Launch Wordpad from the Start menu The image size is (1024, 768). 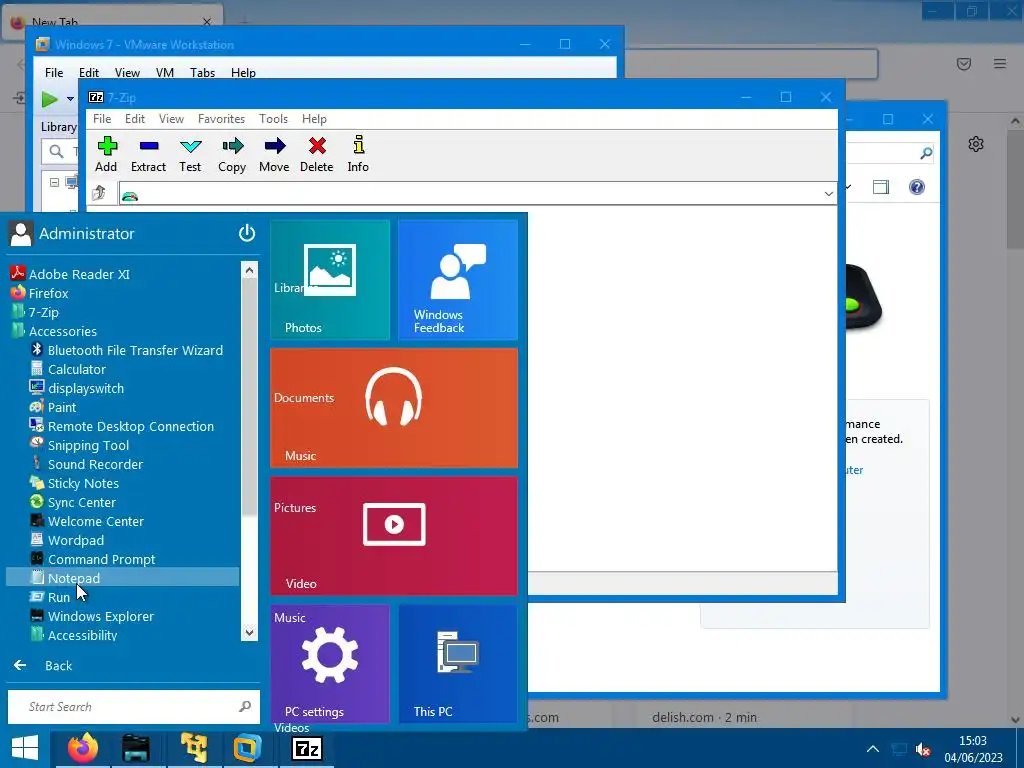(67, 539)
